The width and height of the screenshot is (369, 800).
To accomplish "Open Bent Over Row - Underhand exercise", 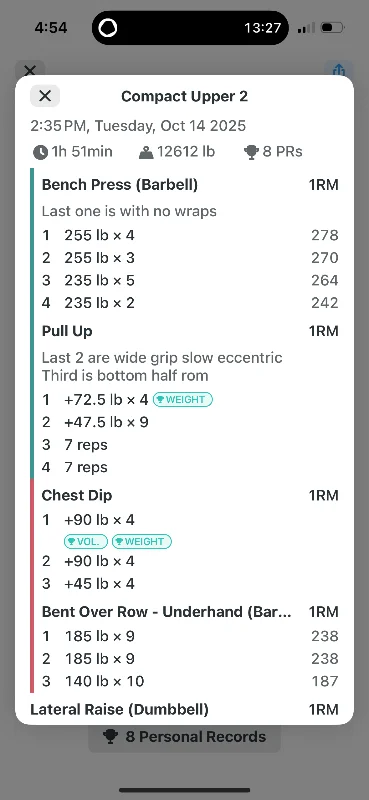I will (x=167, y=612).
